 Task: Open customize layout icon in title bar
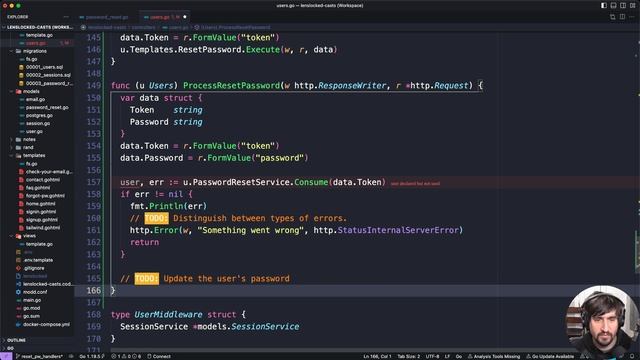tap(632, 5)
